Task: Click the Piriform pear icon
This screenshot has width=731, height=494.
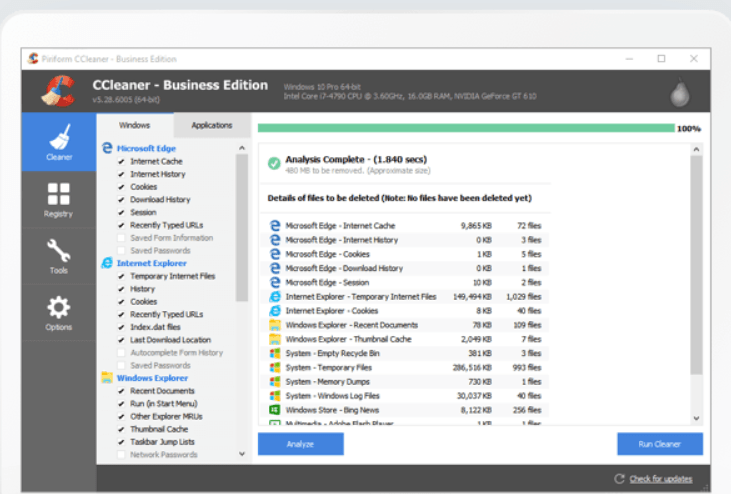Action: [x=680, y=92]
